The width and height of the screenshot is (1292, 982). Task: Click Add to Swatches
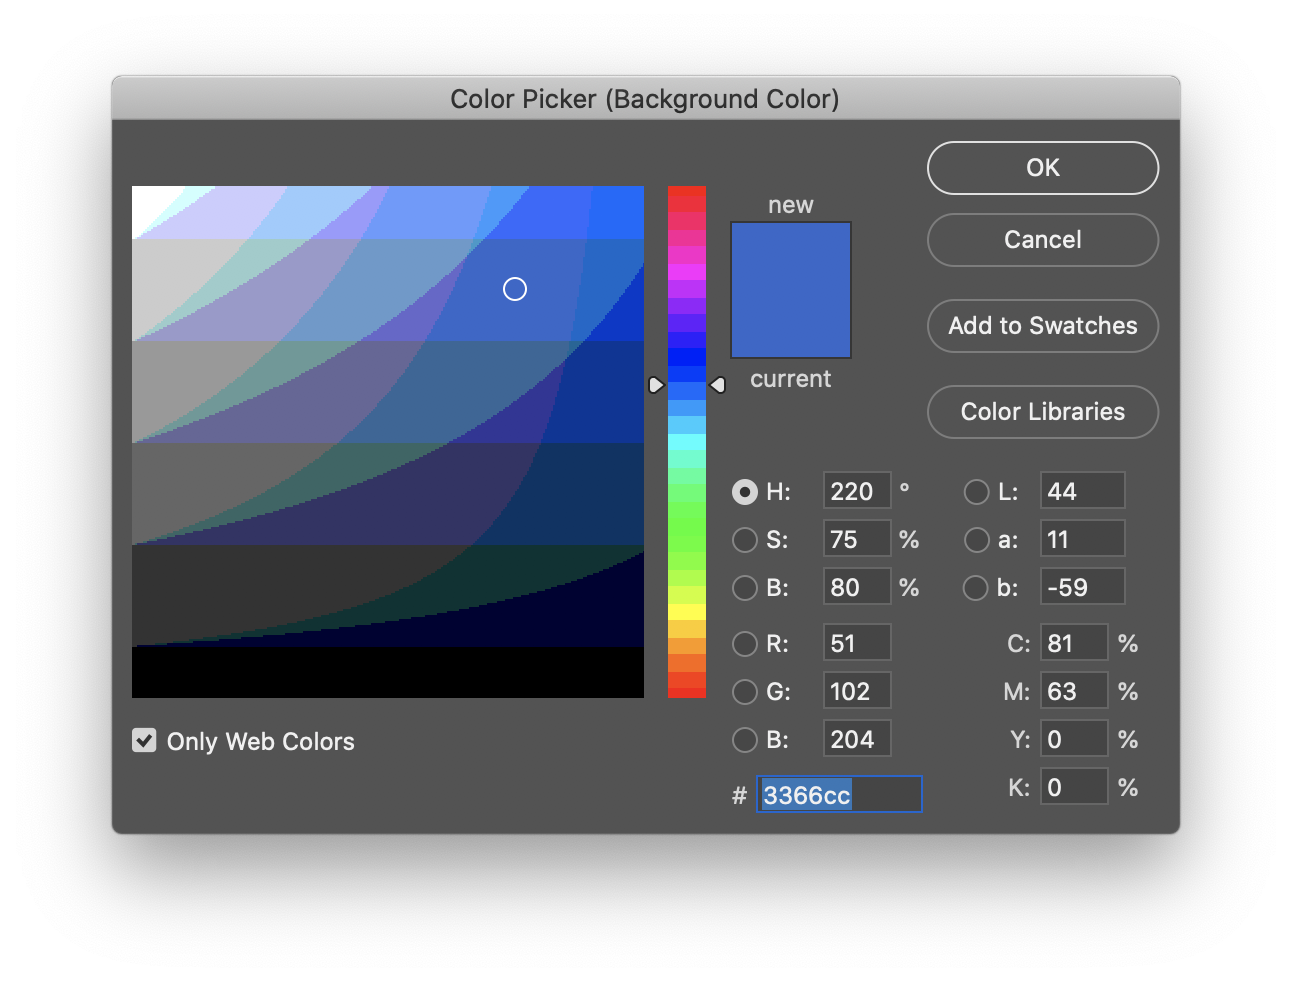(x=1042, y=326)
